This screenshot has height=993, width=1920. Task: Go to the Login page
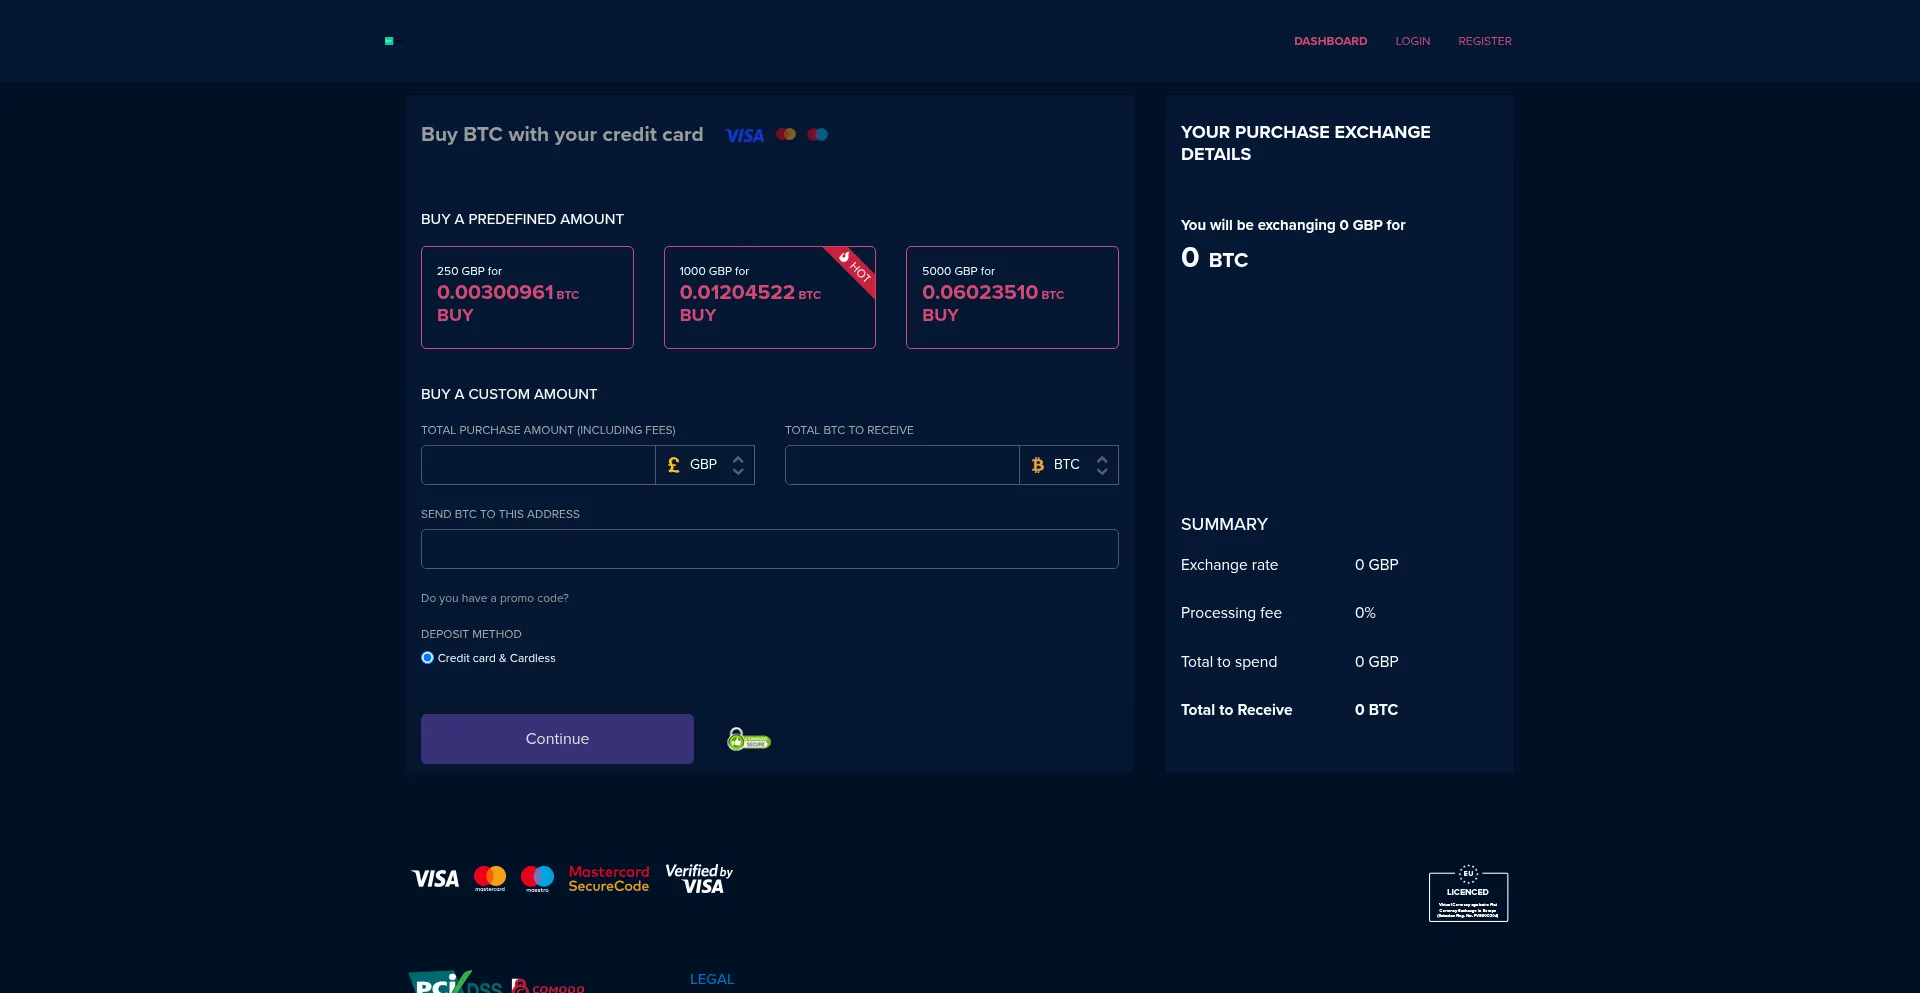click(1412, 41)
